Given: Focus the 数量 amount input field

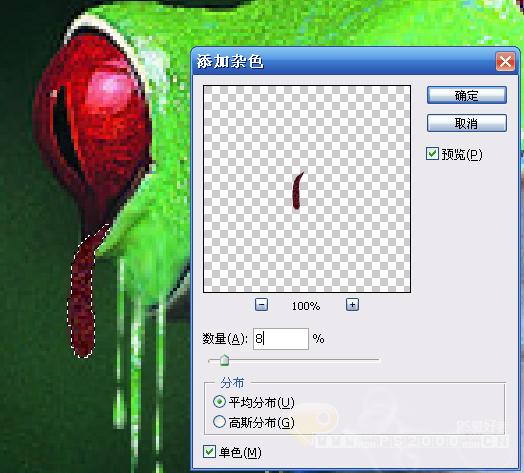Looking at the screenshot, I should pyautogui.click(x=281, y=339).
